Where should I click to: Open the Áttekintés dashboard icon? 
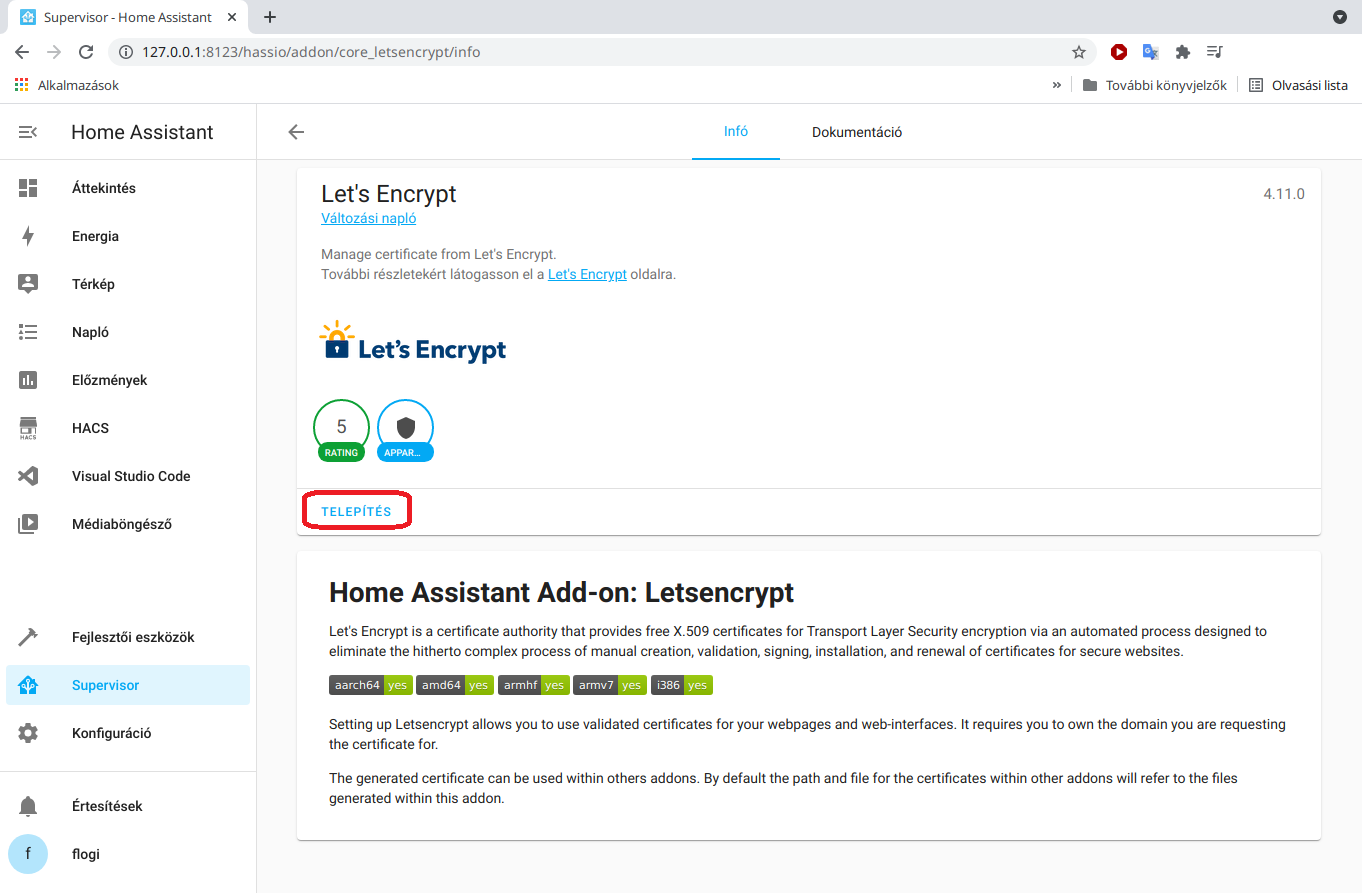point(28,188)
